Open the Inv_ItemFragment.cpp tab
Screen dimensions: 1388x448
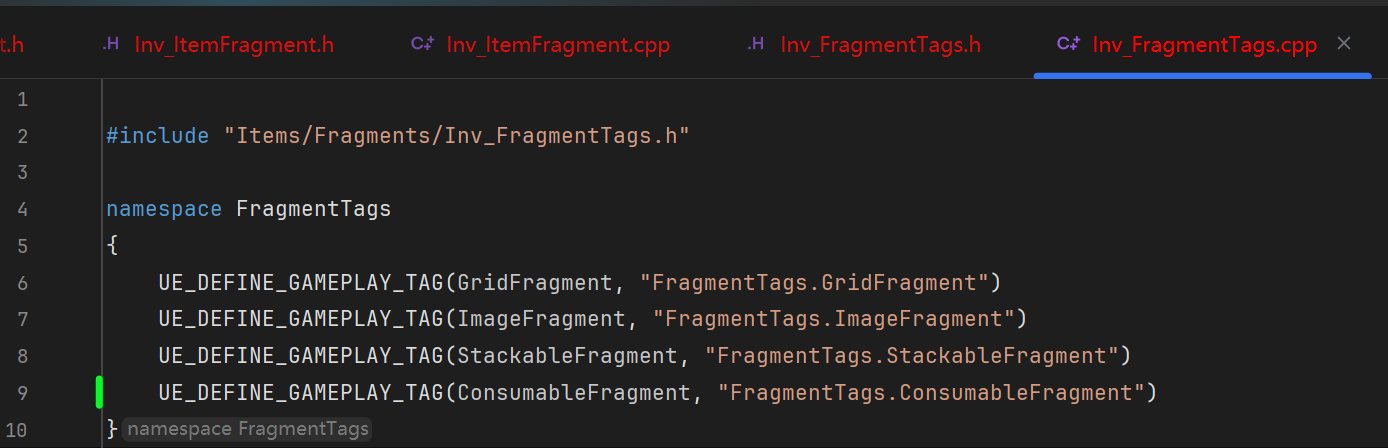[x=557, y=45]
